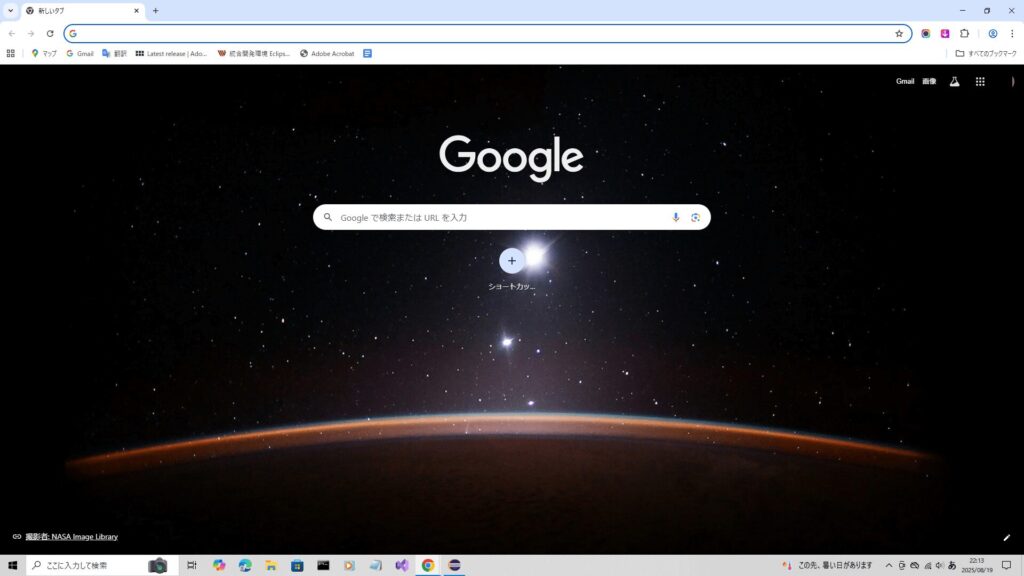Open the Eclipse 統合開発環境 bookmark
Screen dimensions: 1024x576
click(254, 54)
